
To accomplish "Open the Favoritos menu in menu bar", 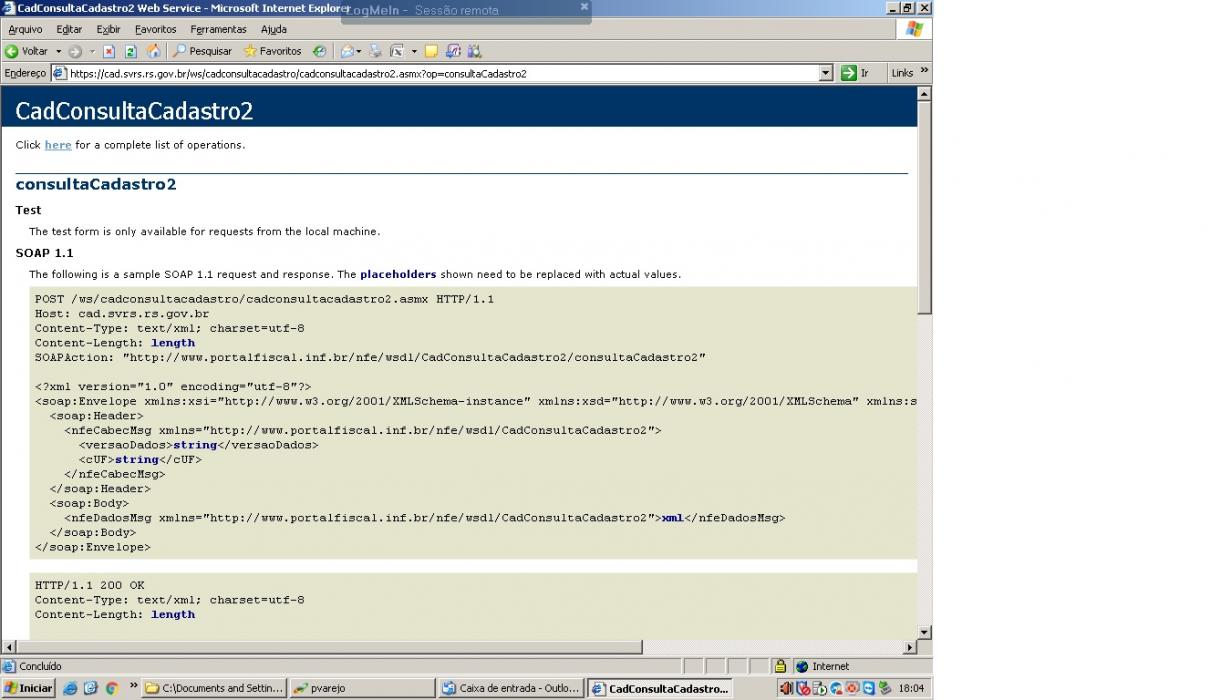I will point(155,30).
